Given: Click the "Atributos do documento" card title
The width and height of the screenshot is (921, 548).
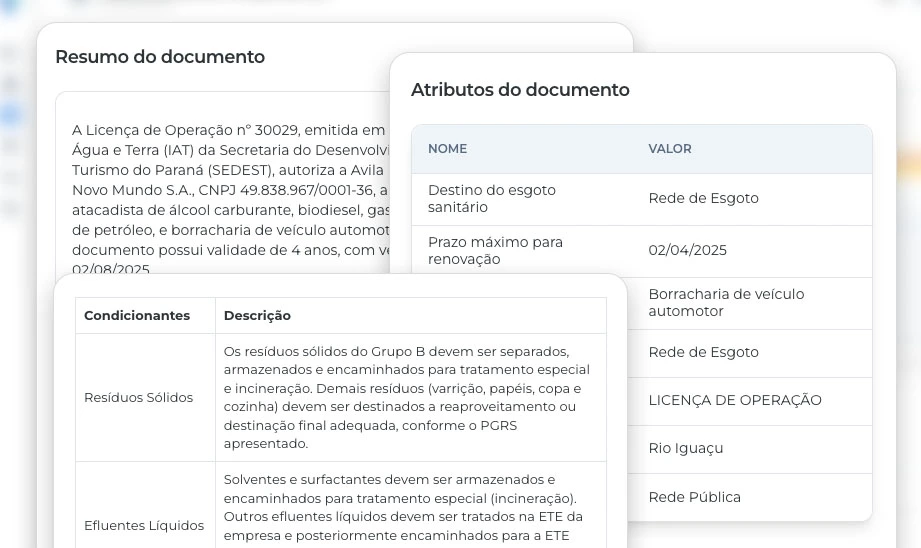Looking at the screenshot, I should point(520,90).
